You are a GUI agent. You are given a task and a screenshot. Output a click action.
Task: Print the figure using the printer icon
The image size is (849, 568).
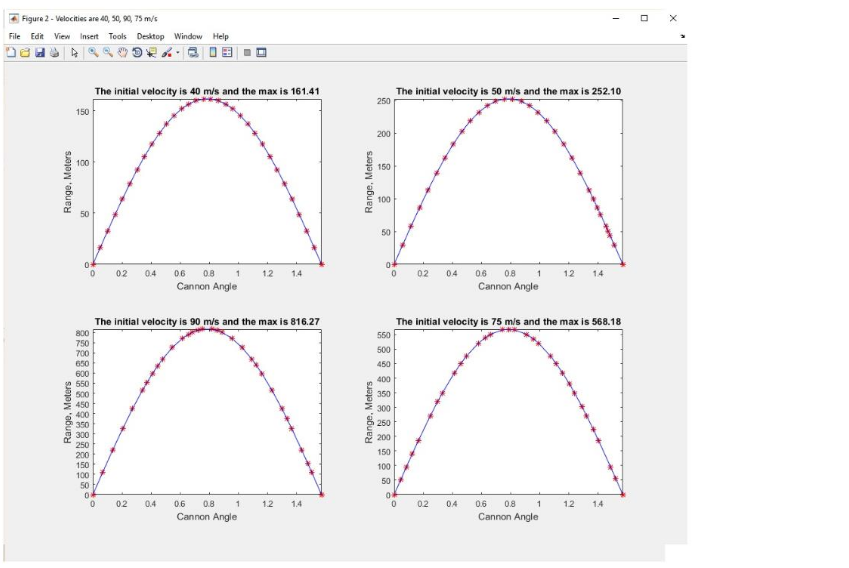pos(54,53)
